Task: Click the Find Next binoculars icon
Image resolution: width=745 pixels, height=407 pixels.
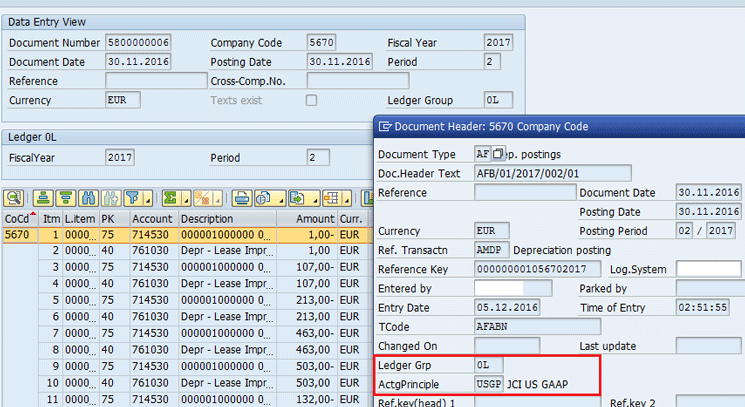Action: coord(110,197)
